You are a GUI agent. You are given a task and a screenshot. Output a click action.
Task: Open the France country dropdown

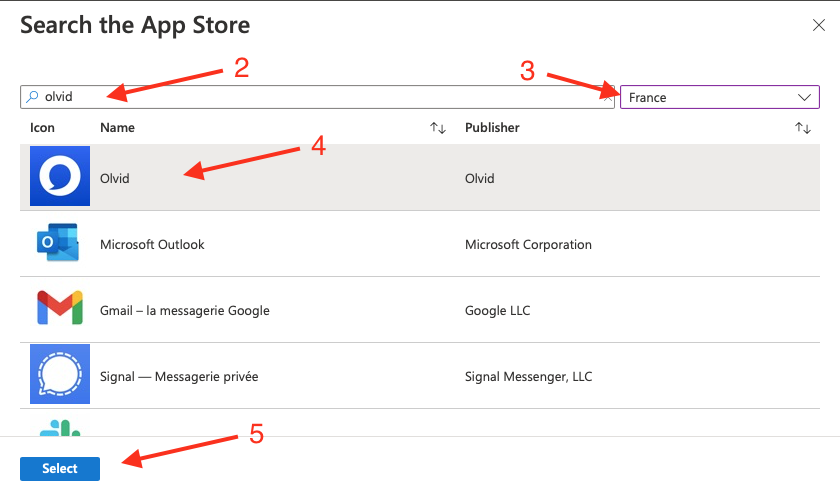pos(719,97)
